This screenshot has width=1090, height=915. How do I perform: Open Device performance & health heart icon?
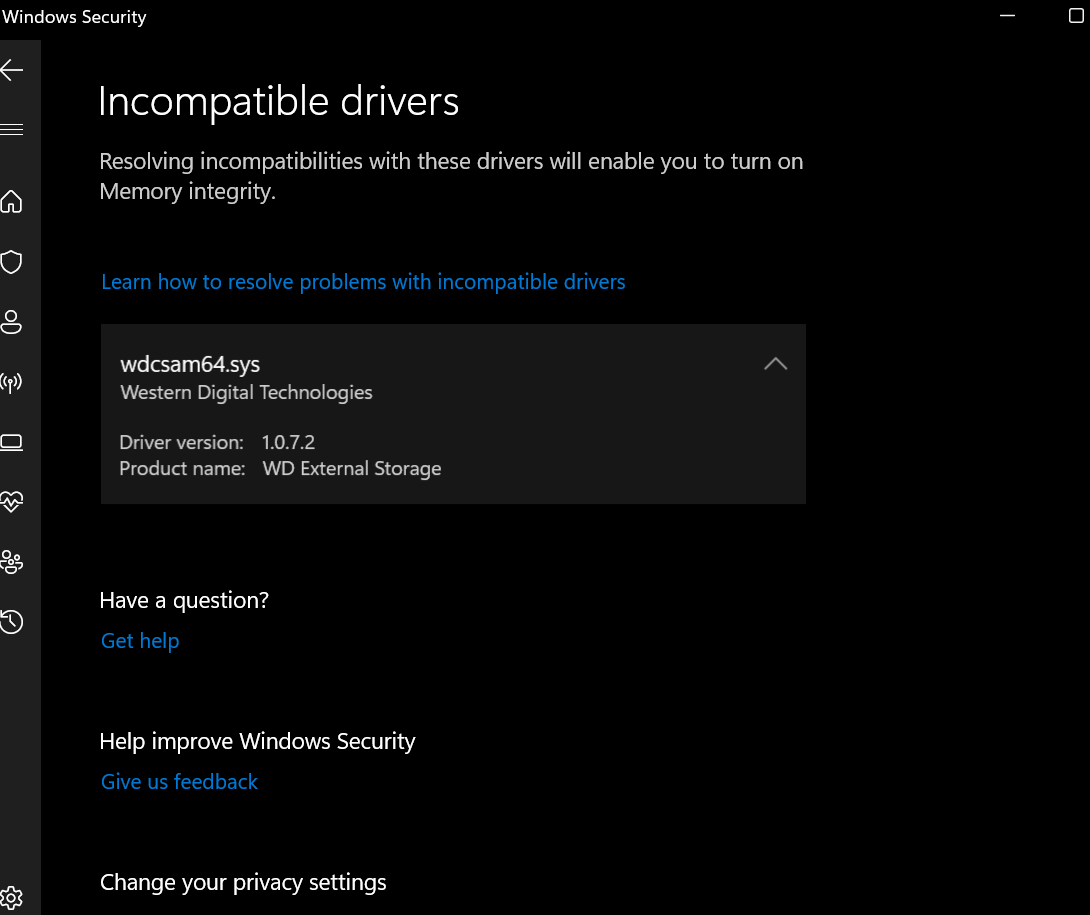[x=12, y=502]
